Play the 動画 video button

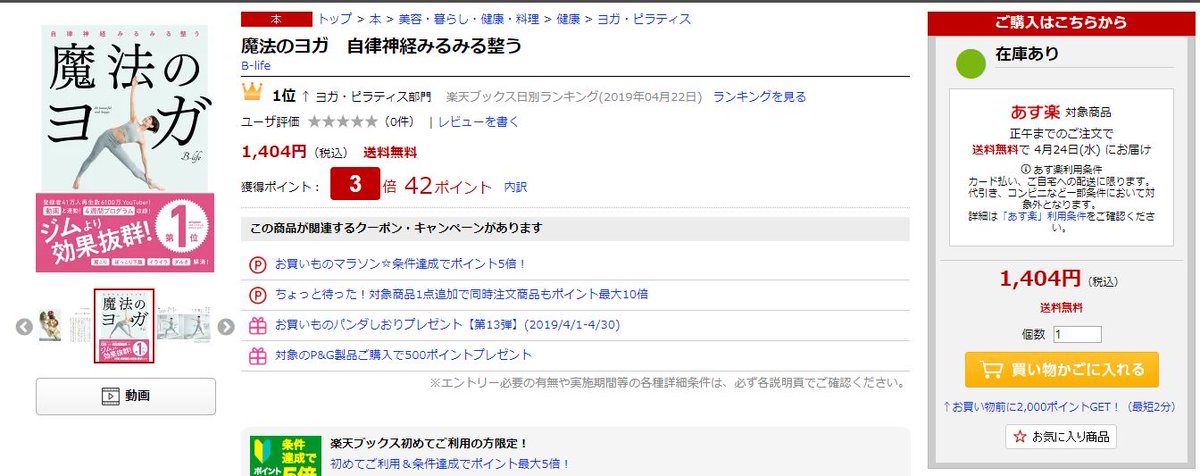pos(125,396)
